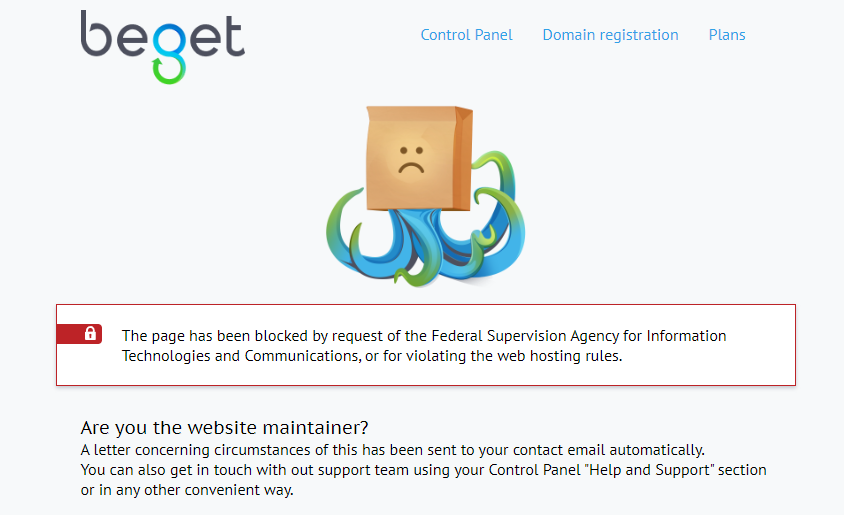Open the Control Panel link
844x515 pixels.
pyautogui.click(x=466, y=35)
